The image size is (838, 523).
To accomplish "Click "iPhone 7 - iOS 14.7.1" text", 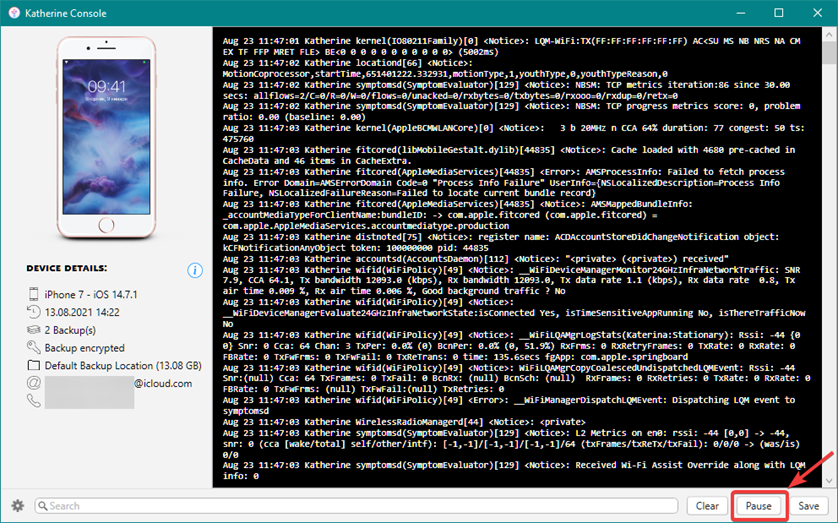I will 91,294.
